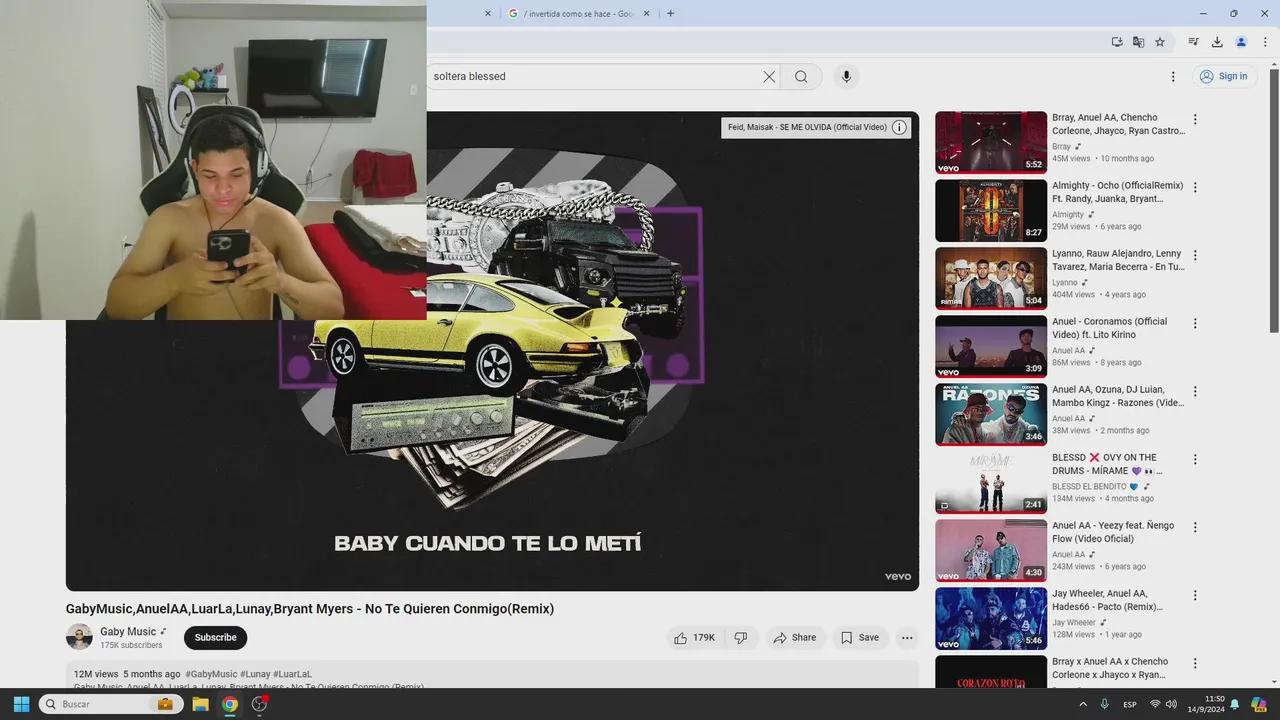Open the browser downloads icon
The height and width of the screenshot is (720, 1280).
(x=1217, y=41)
